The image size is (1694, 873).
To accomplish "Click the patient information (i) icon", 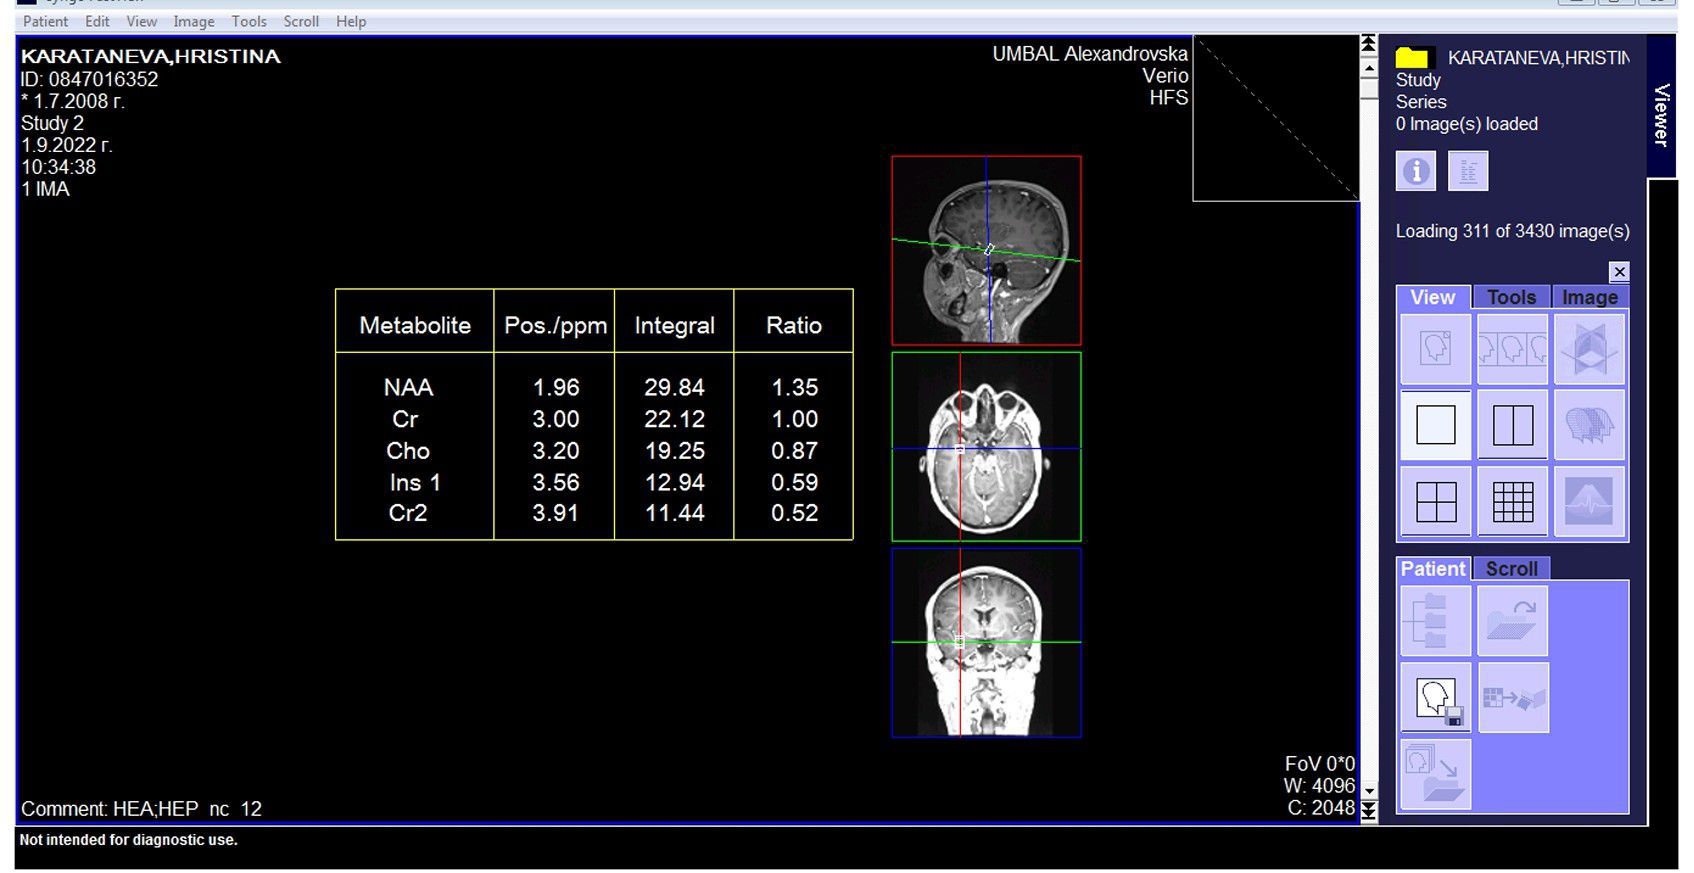I will (1415, 171).
